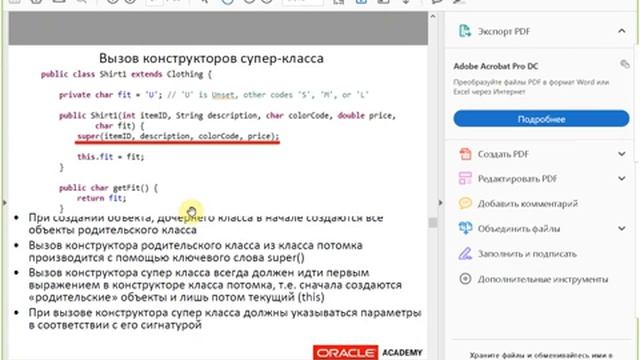The height and width of the screenshot is (360, 640).
Task: Open the Экспорт PDF tool icon
Action: pyautogui.click(x=464, y=31)
